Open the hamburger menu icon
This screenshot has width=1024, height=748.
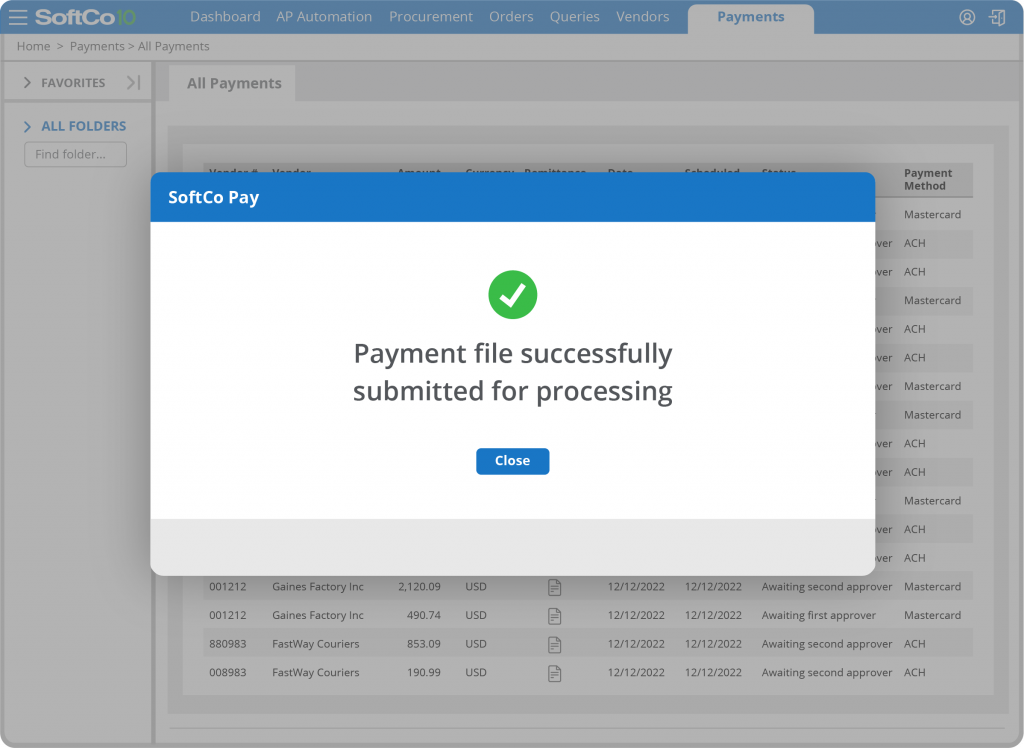[18, 17]
